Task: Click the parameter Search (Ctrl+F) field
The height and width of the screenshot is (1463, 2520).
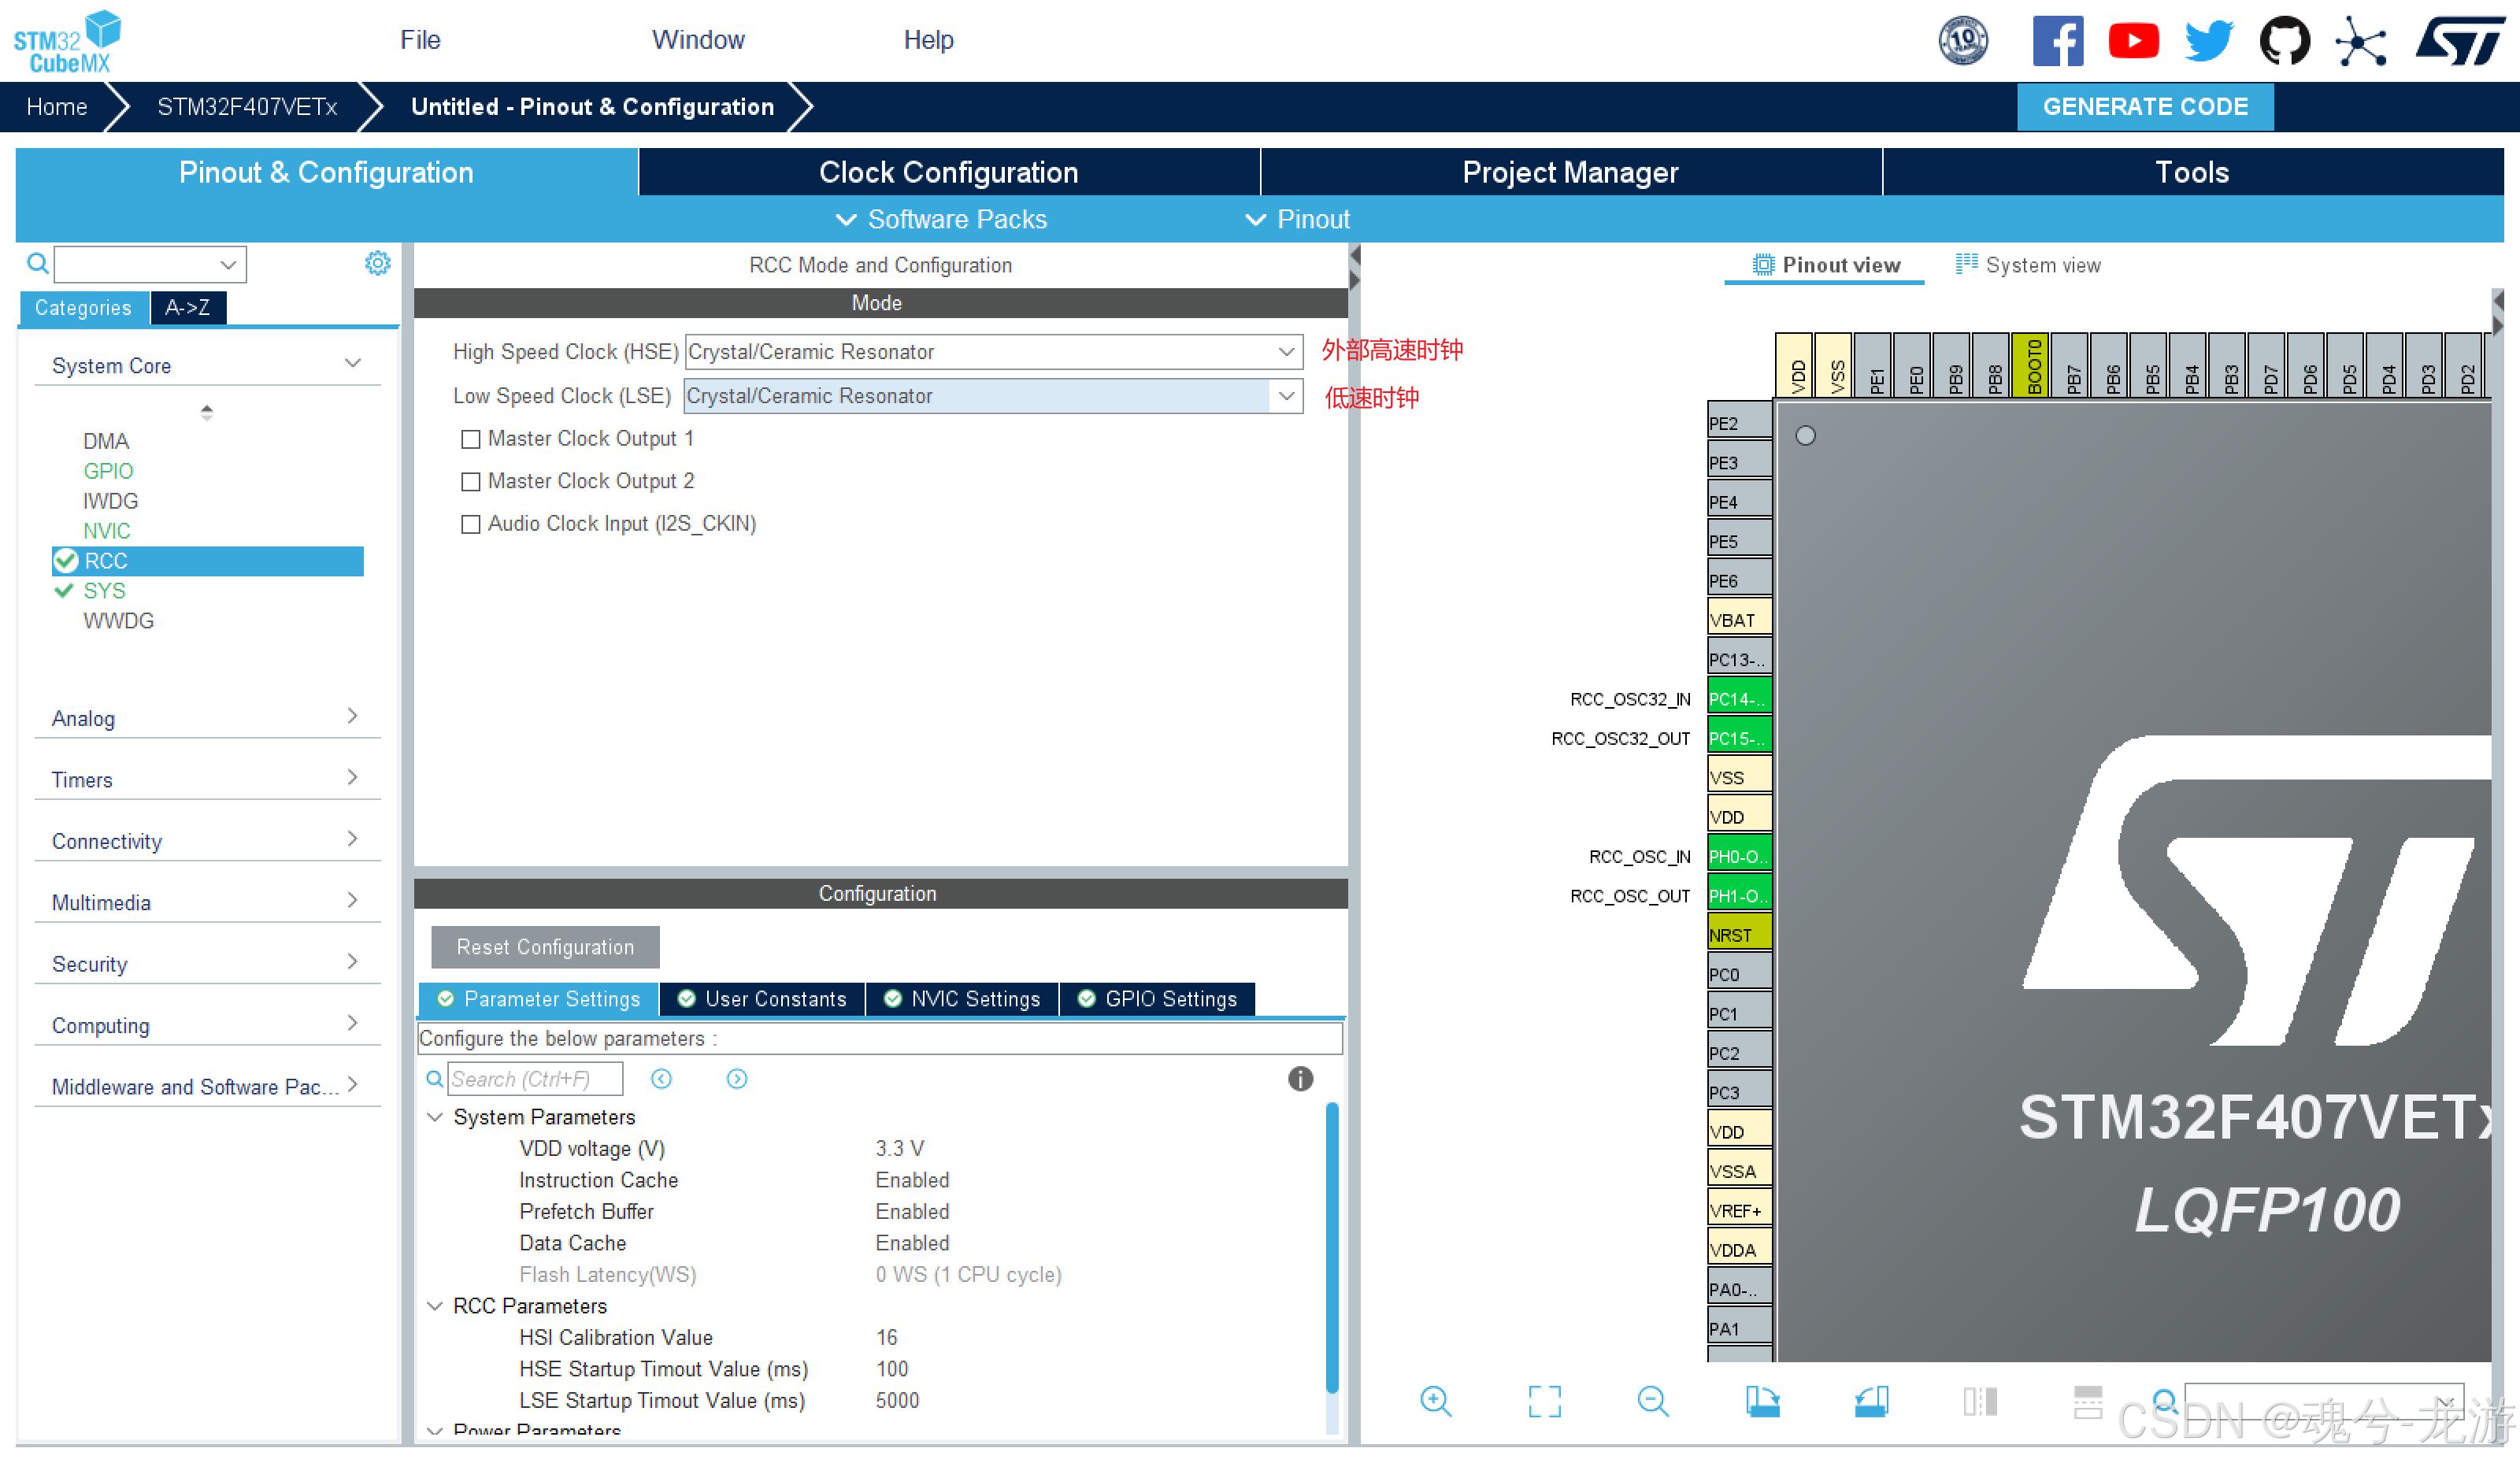Action: coord(533,1078)
